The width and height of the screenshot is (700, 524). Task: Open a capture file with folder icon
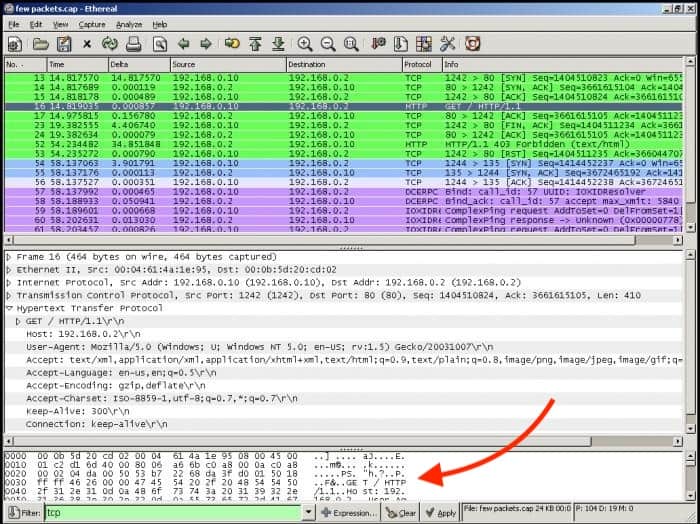(x=41, y=44)
